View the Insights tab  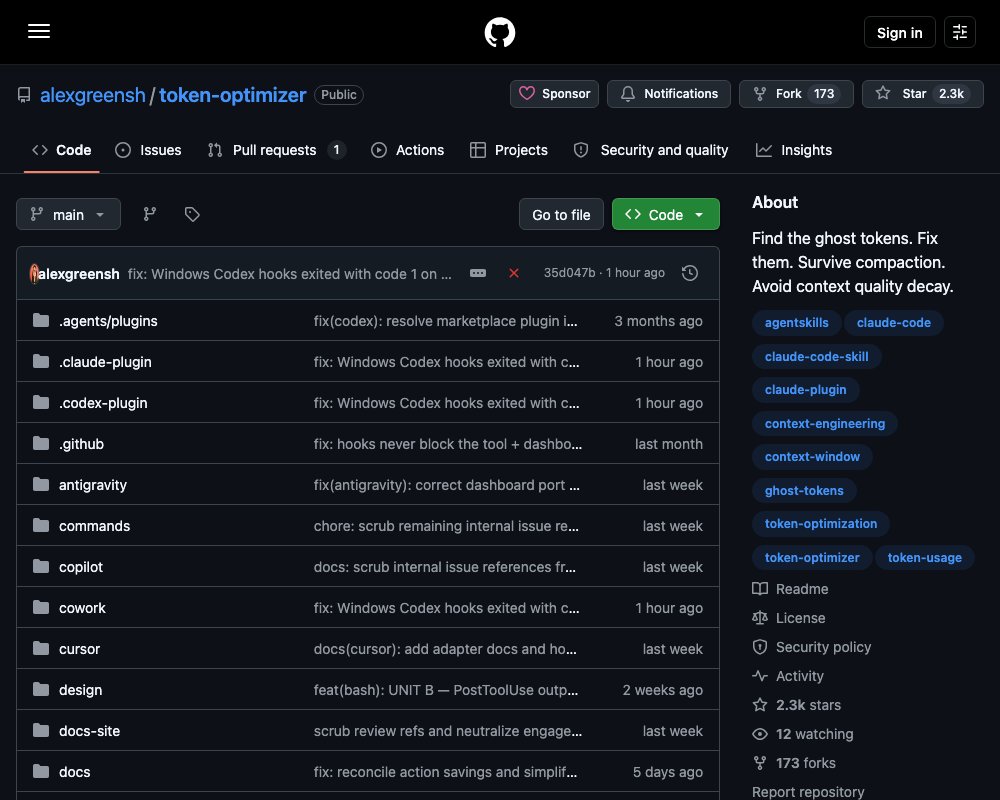click(793, 150)
